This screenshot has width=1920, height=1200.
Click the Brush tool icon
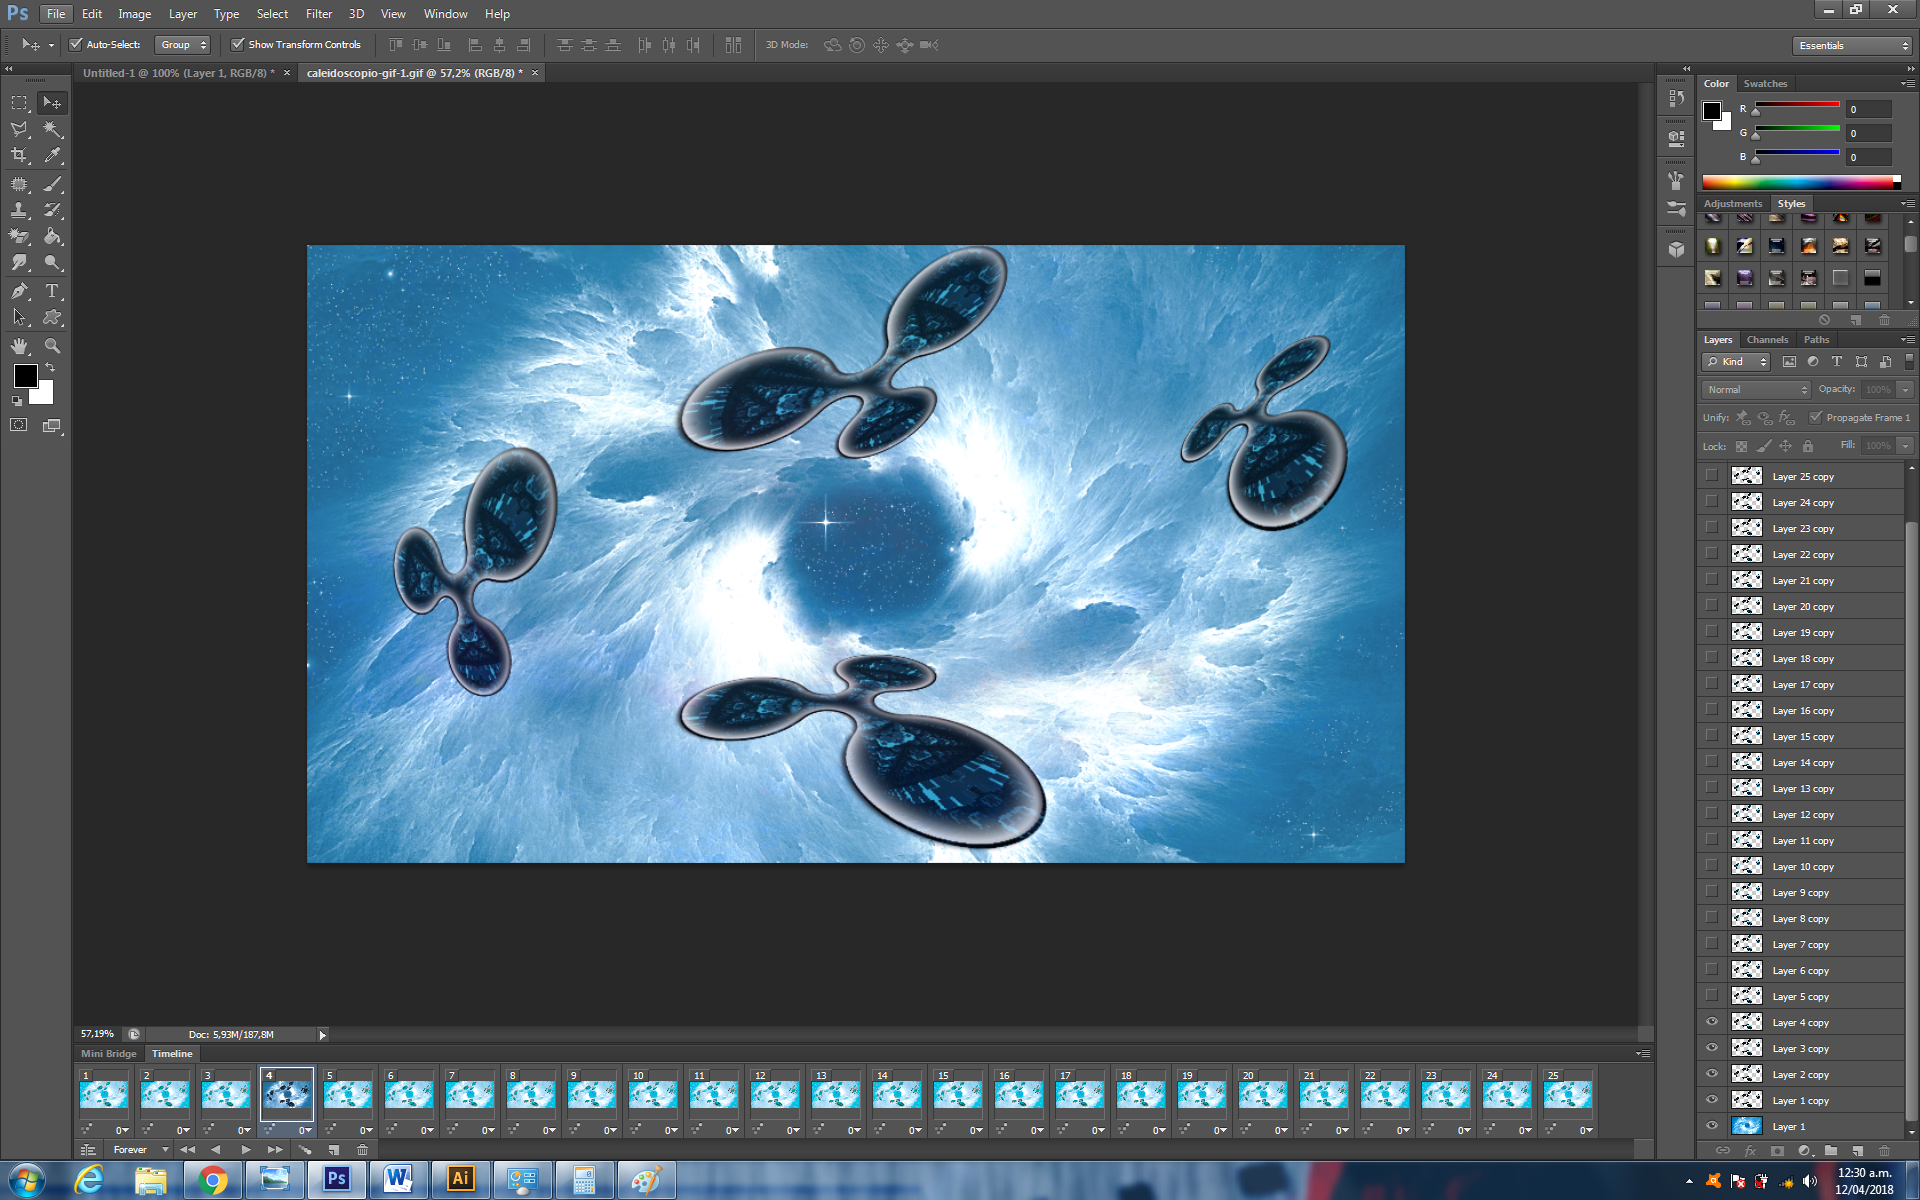click(x=53, y=183)
